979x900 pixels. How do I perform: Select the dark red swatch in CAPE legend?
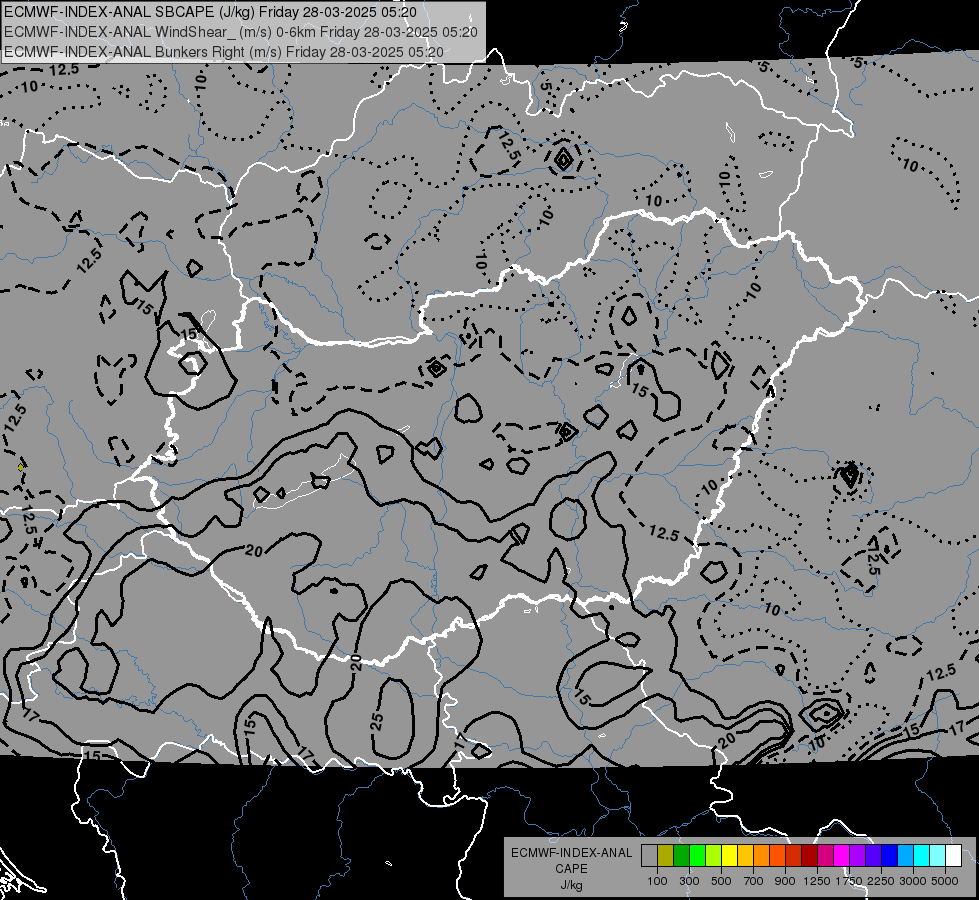coord(809,855)
